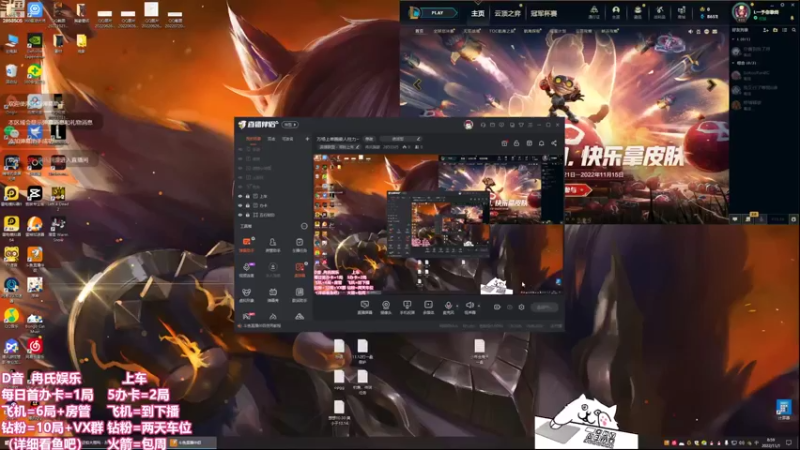Mute the League client home video sound

(690, 32)
